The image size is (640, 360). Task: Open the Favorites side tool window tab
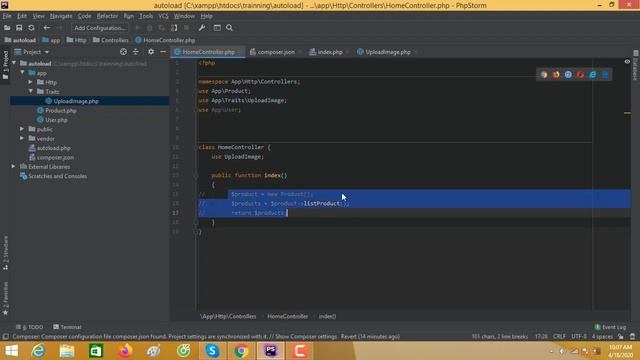click(x=5, y=298)
